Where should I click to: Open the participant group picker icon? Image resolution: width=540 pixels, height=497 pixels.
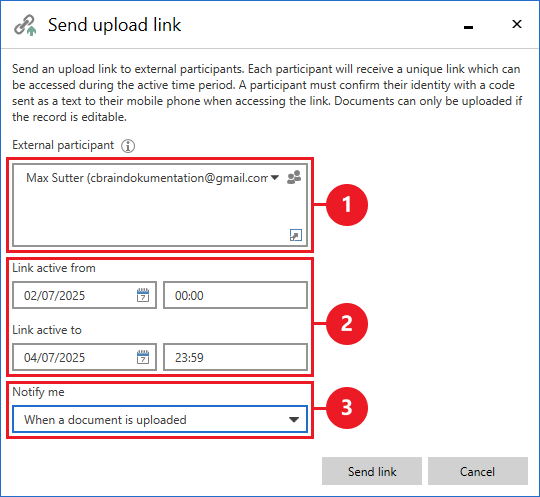click(294, 177)
